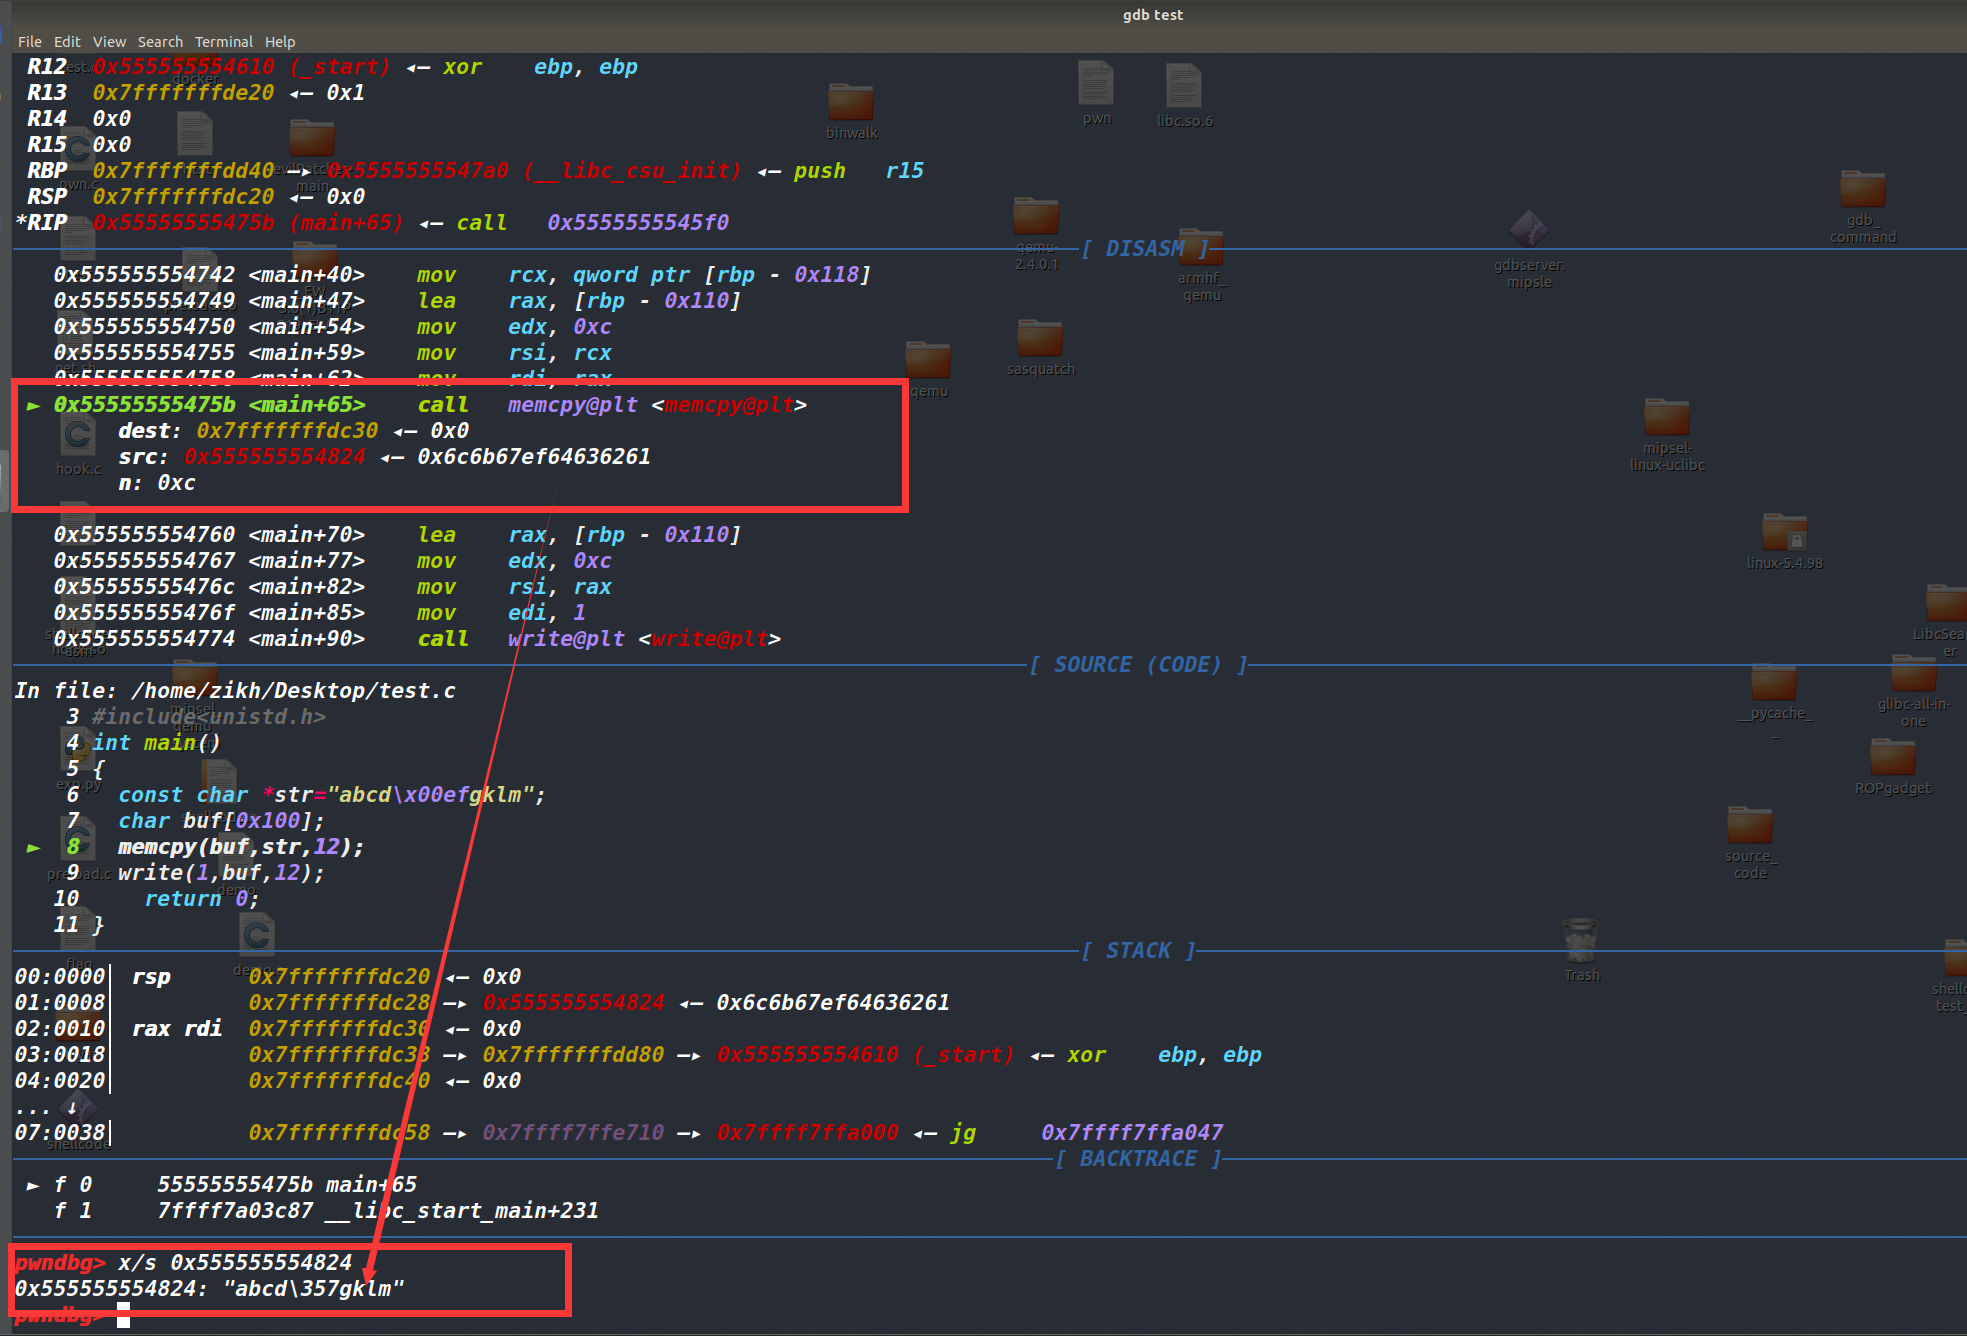Screen dimensions: 1967x1336
Task: Select the pwn file icon on the desktop
Action: click(1096, 92)
